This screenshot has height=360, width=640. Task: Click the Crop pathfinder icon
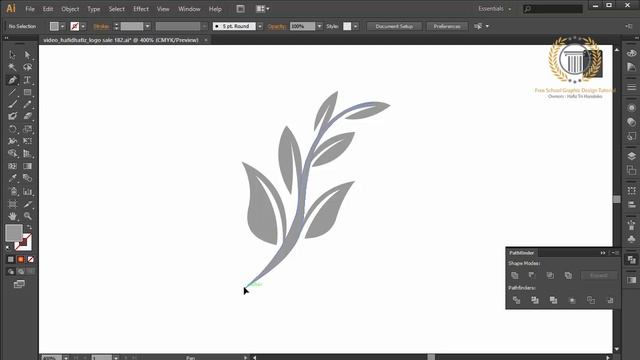click(x=572, y=300)
